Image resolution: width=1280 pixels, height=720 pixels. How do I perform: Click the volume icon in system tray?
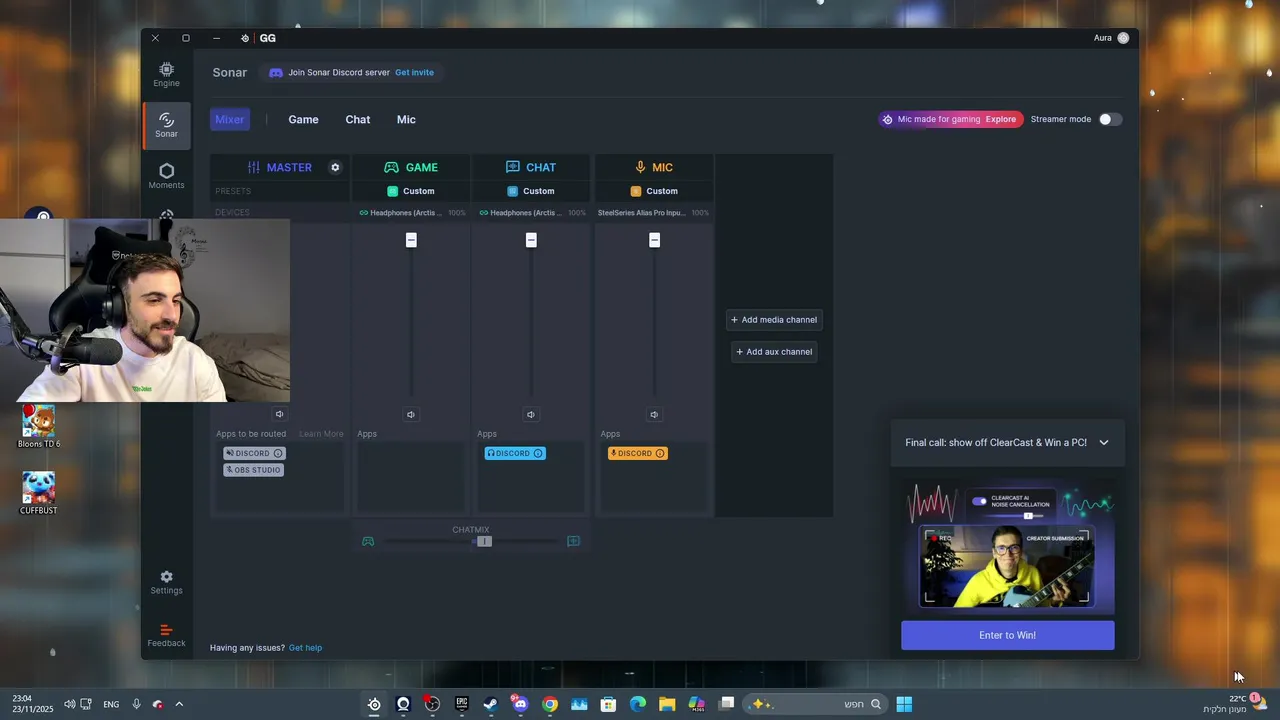[69, 704]
